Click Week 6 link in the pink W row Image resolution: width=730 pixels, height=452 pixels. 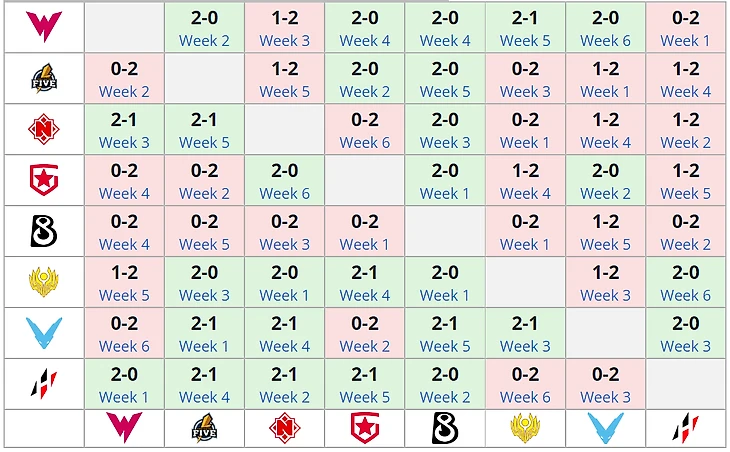coord(605,41)
